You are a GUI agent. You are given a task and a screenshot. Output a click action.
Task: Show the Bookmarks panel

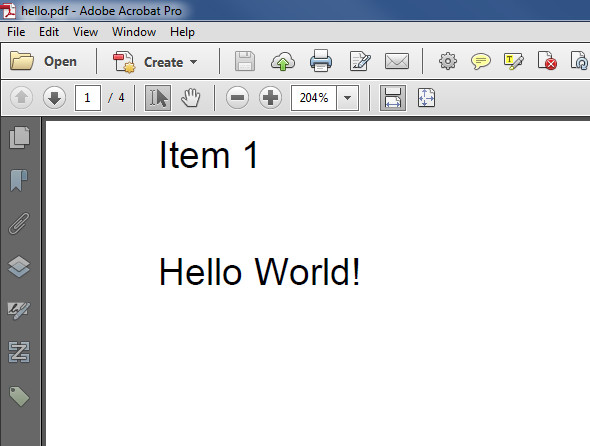(x=18, y=180)
